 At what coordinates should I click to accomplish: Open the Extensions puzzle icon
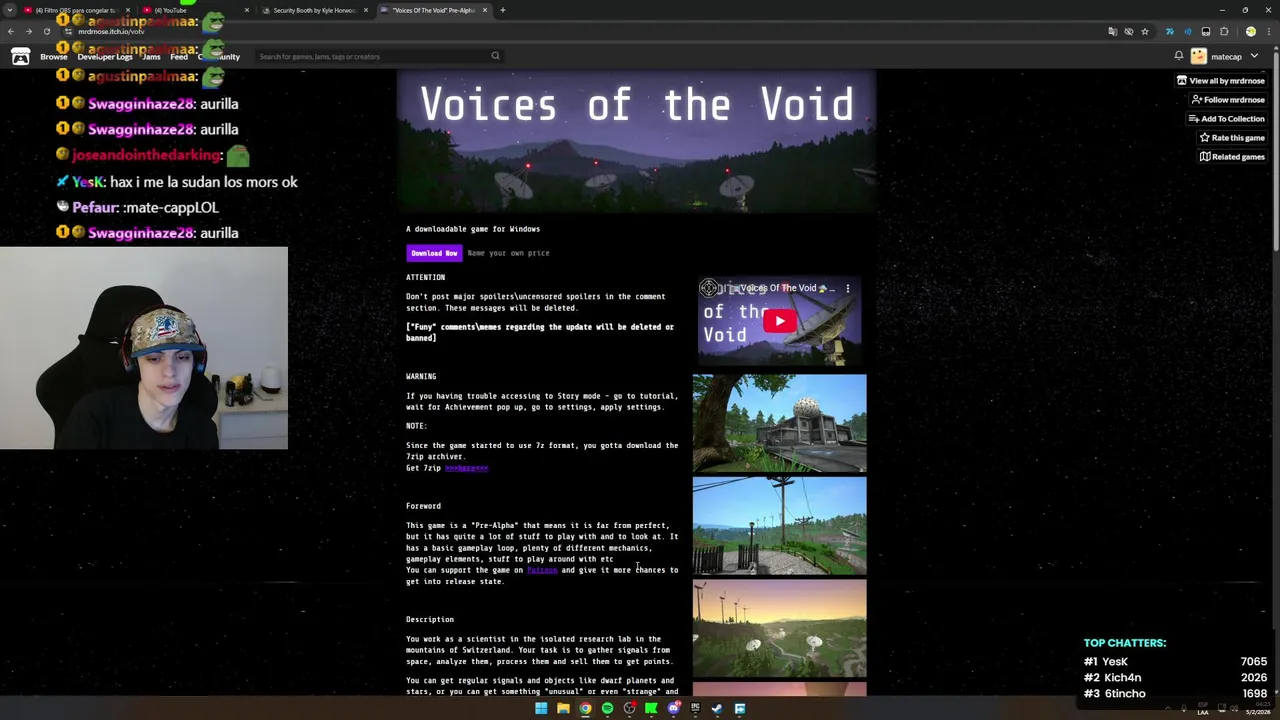(x=1224, y=31)
